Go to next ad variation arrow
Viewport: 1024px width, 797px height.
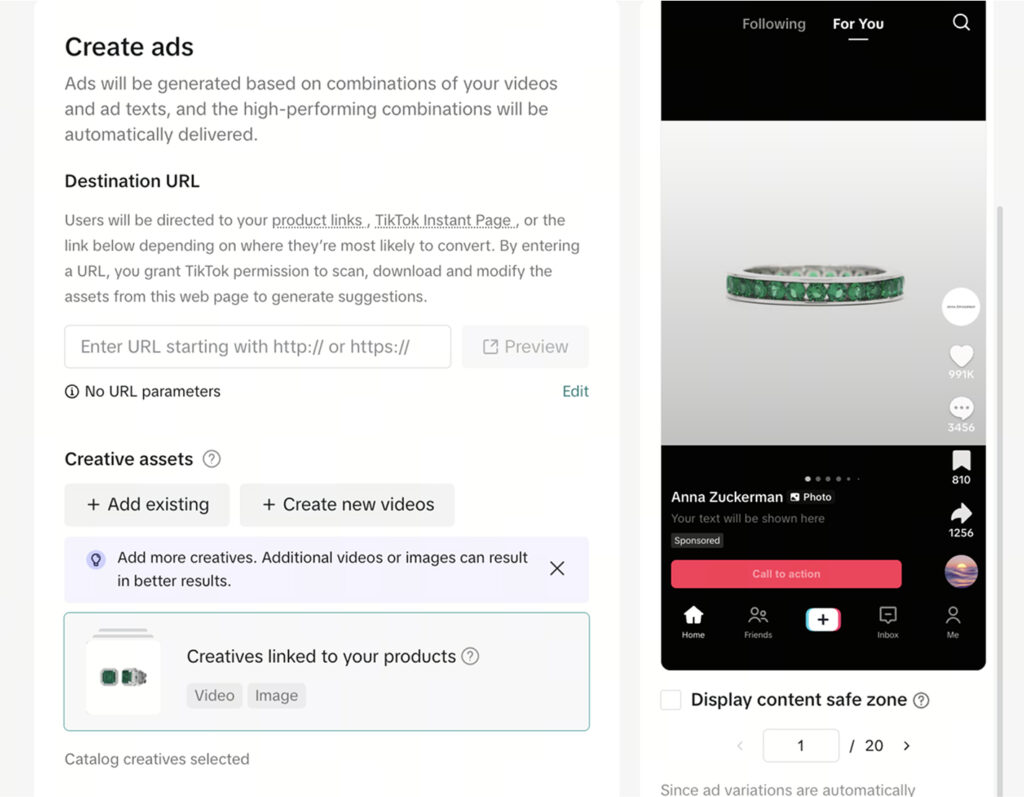coord(907,746)
